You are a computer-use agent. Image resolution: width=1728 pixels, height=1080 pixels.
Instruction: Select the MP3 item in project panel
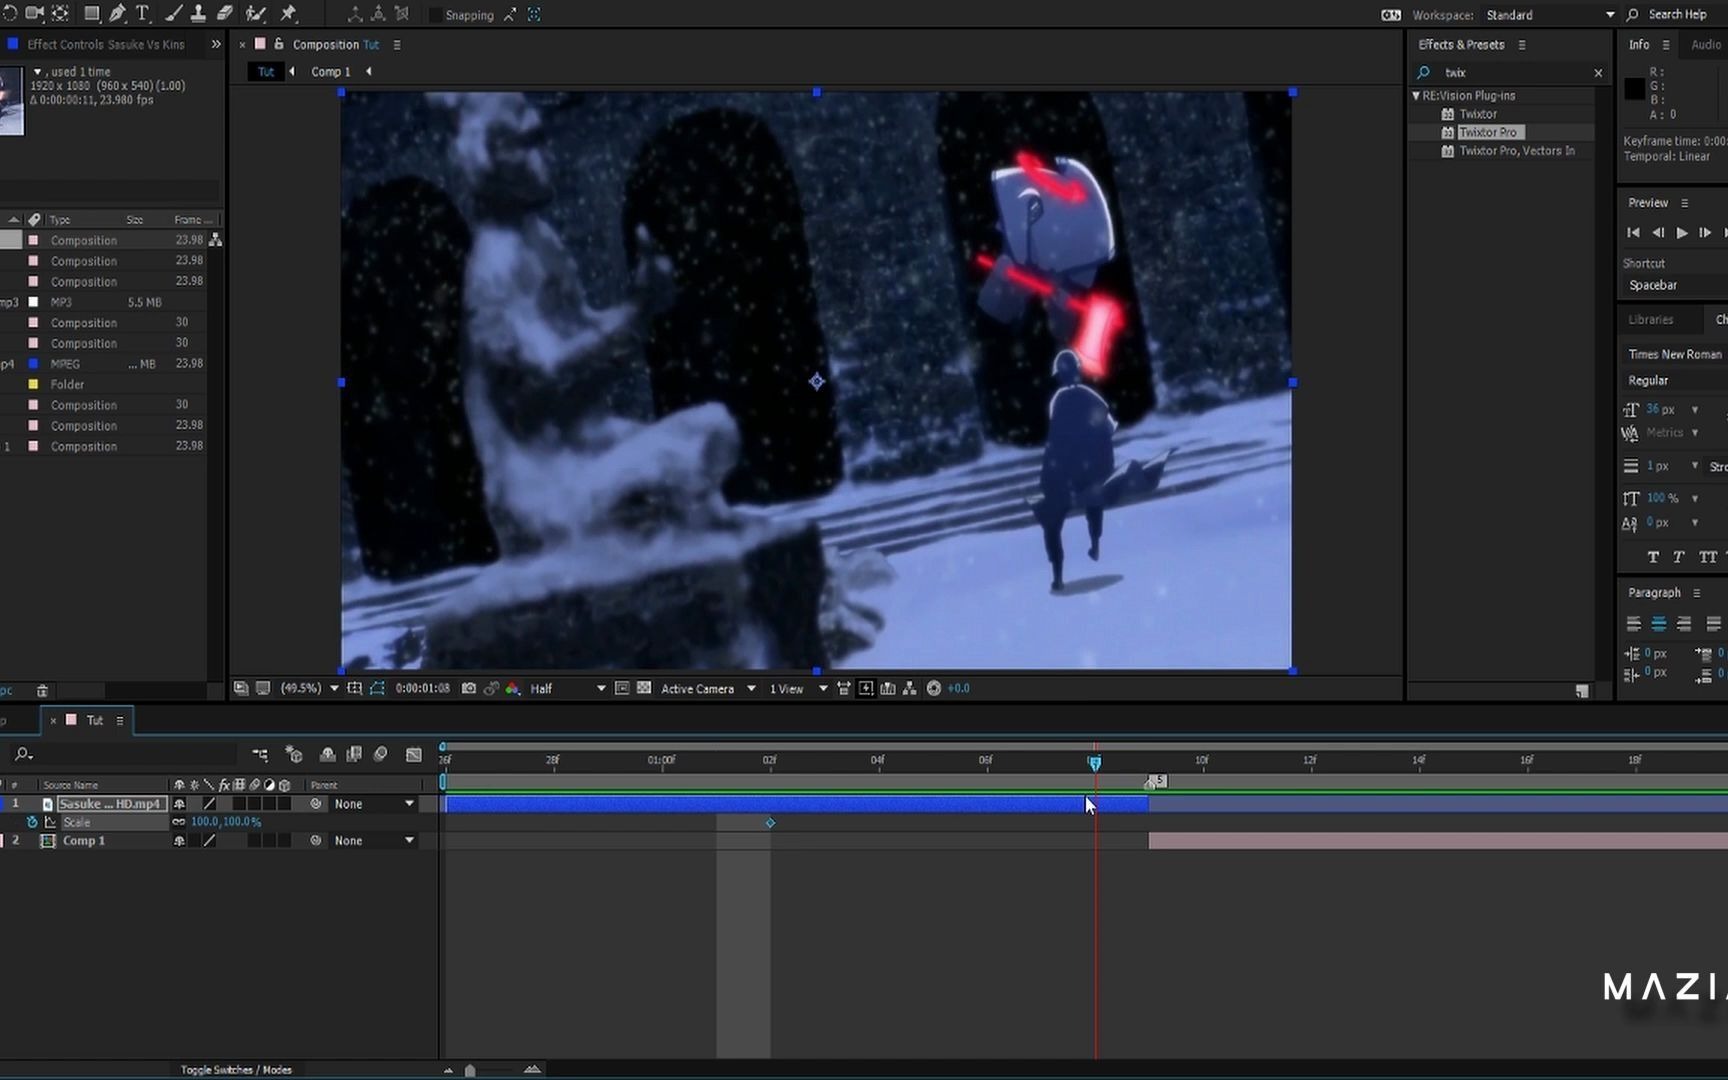coord(61,302)
